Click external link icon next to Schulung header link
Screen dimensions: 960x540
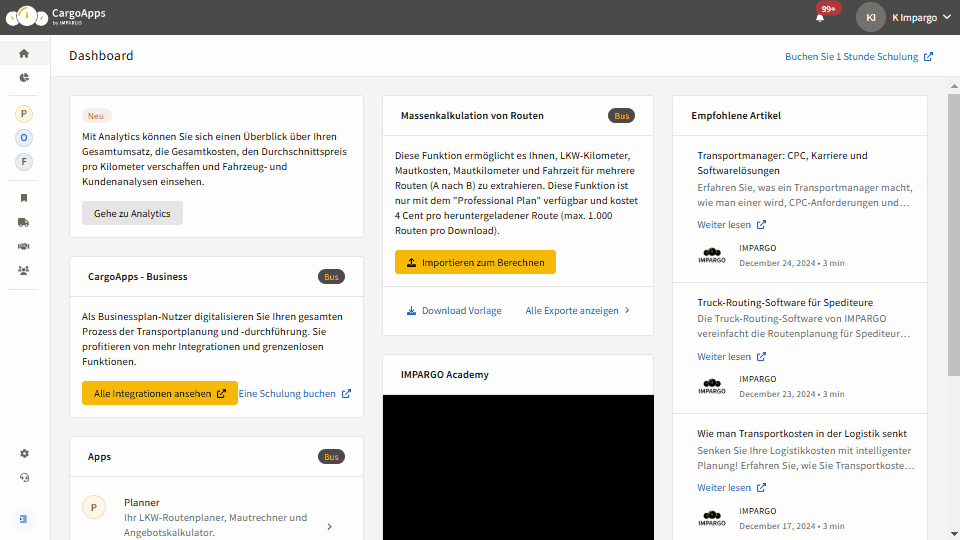928,56
